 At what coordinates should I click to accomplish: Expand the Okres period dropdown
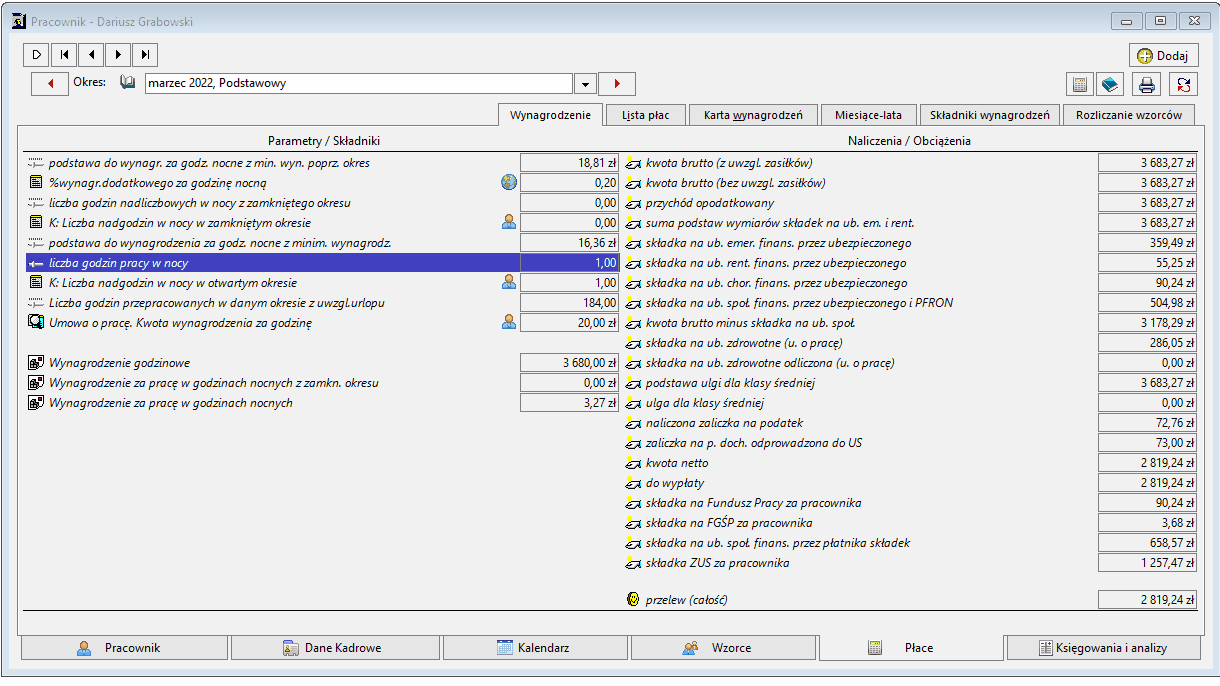tap(585, 84)
